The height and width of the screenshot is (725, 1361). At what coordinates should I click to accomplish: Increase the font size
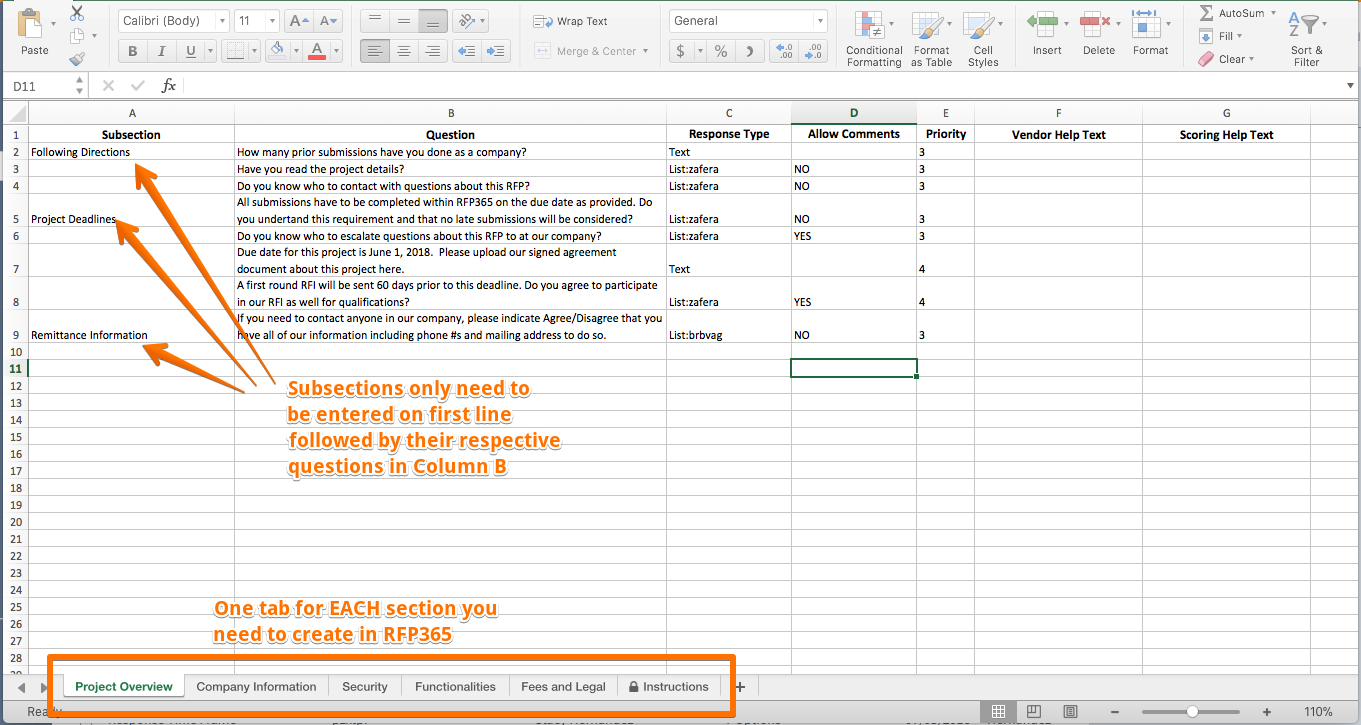pyautogui.click(x=298, y=21)
